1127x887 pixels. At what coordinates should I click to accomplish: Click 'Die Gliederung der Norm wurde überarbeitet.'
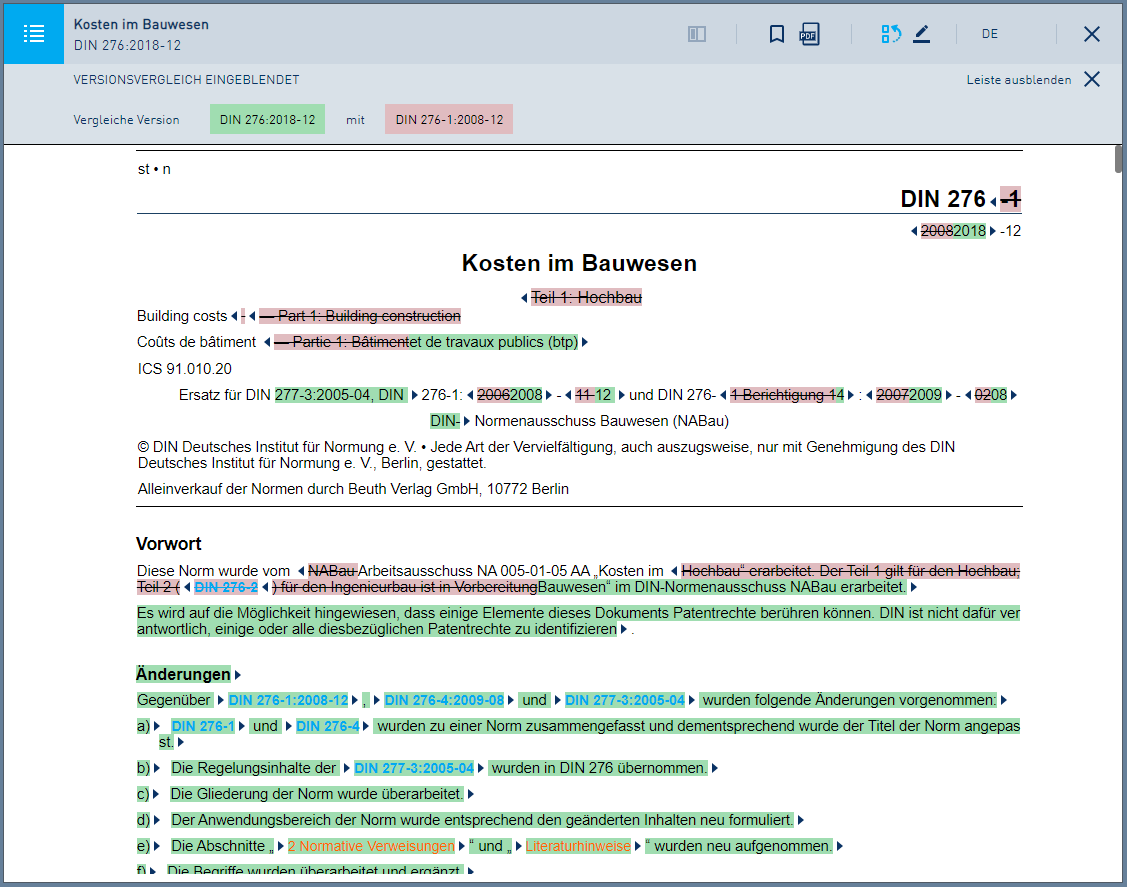pos(316,794)
